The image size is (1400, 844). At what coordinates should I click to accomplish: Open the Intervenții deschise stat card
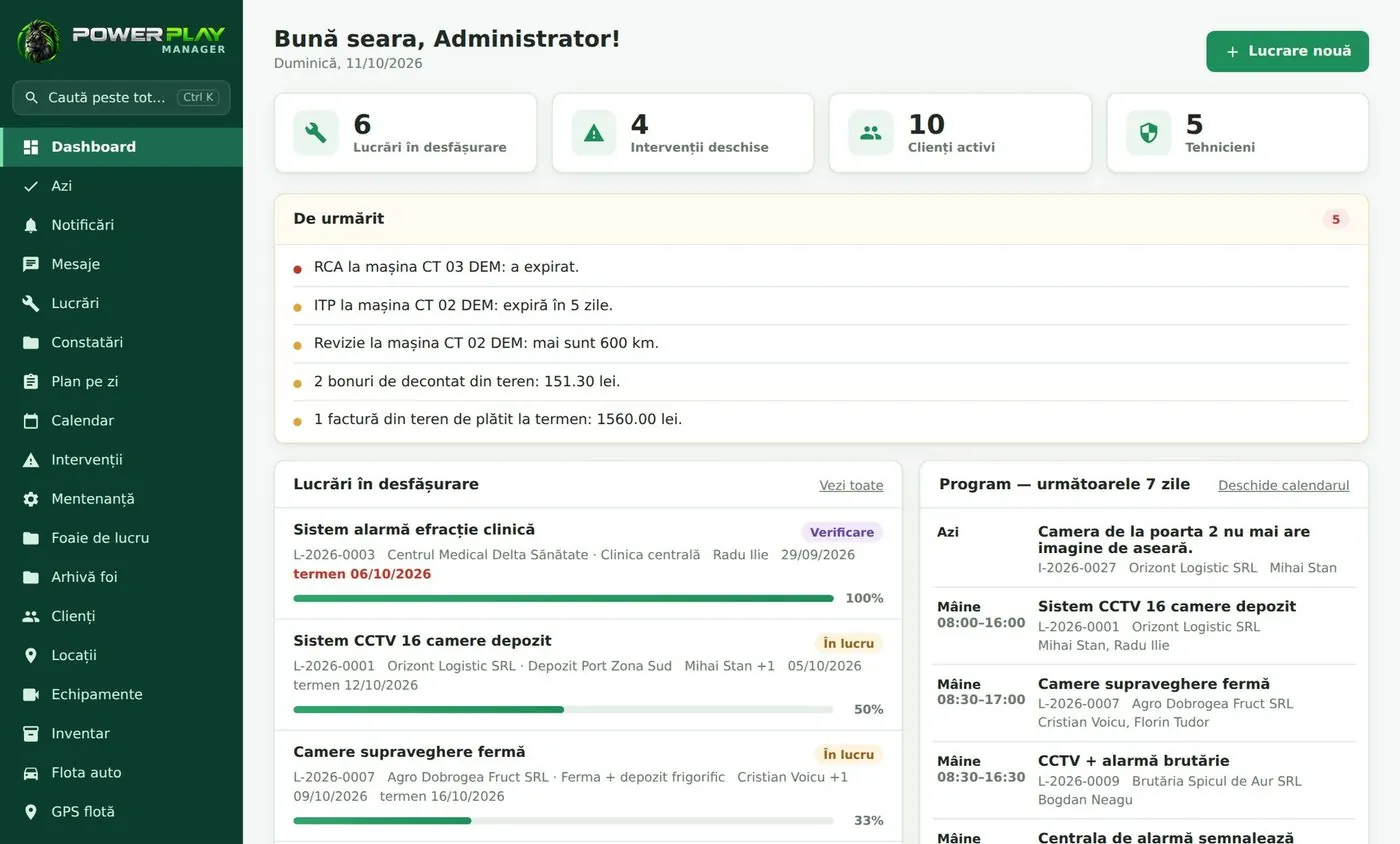coord(683,133)
